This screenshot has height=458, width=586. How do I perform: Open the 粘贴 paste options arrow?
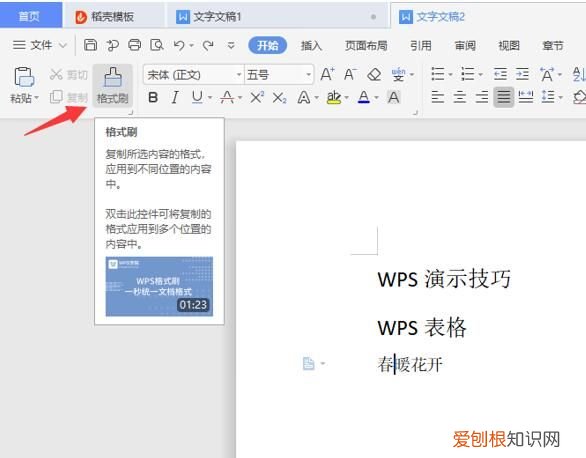click(x=37, y=98)
